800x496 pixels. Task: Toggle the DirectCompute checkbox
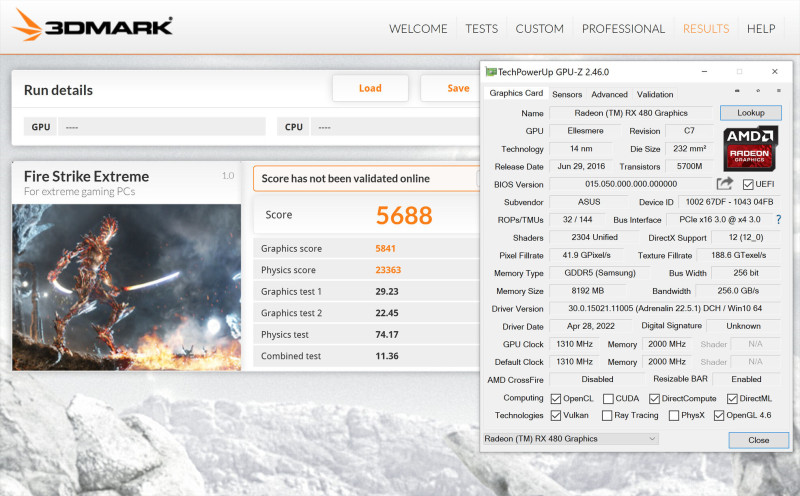coord(654,399)
